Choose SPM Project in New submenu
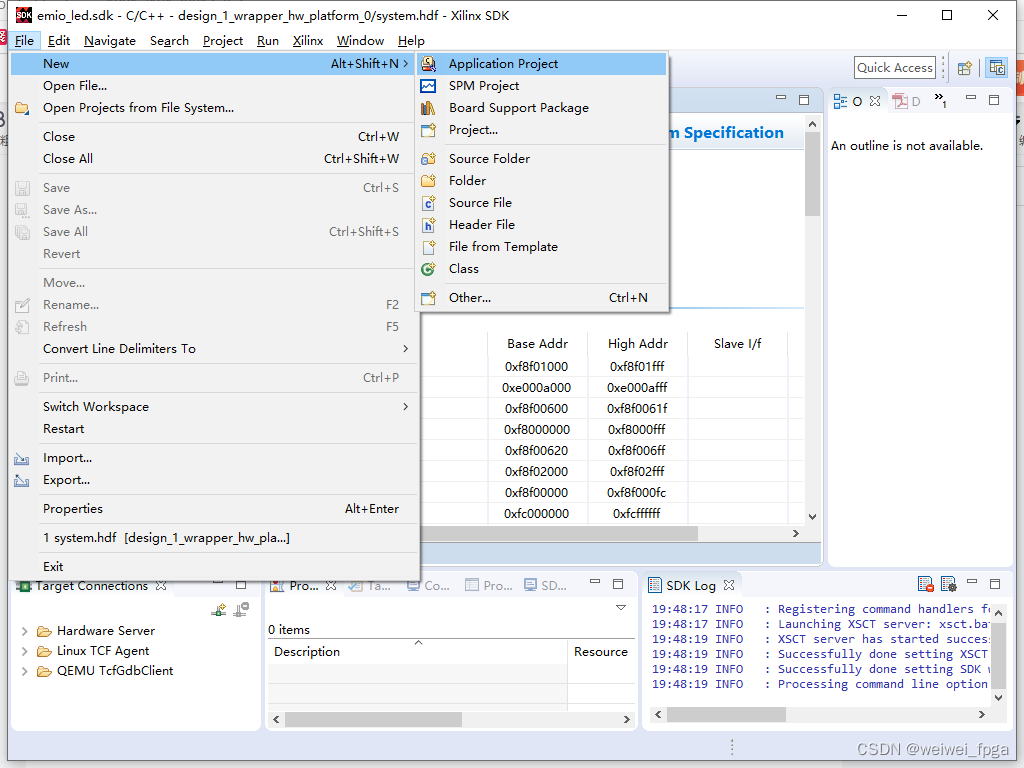This screenshot has width=1024, height=768. 542,86
